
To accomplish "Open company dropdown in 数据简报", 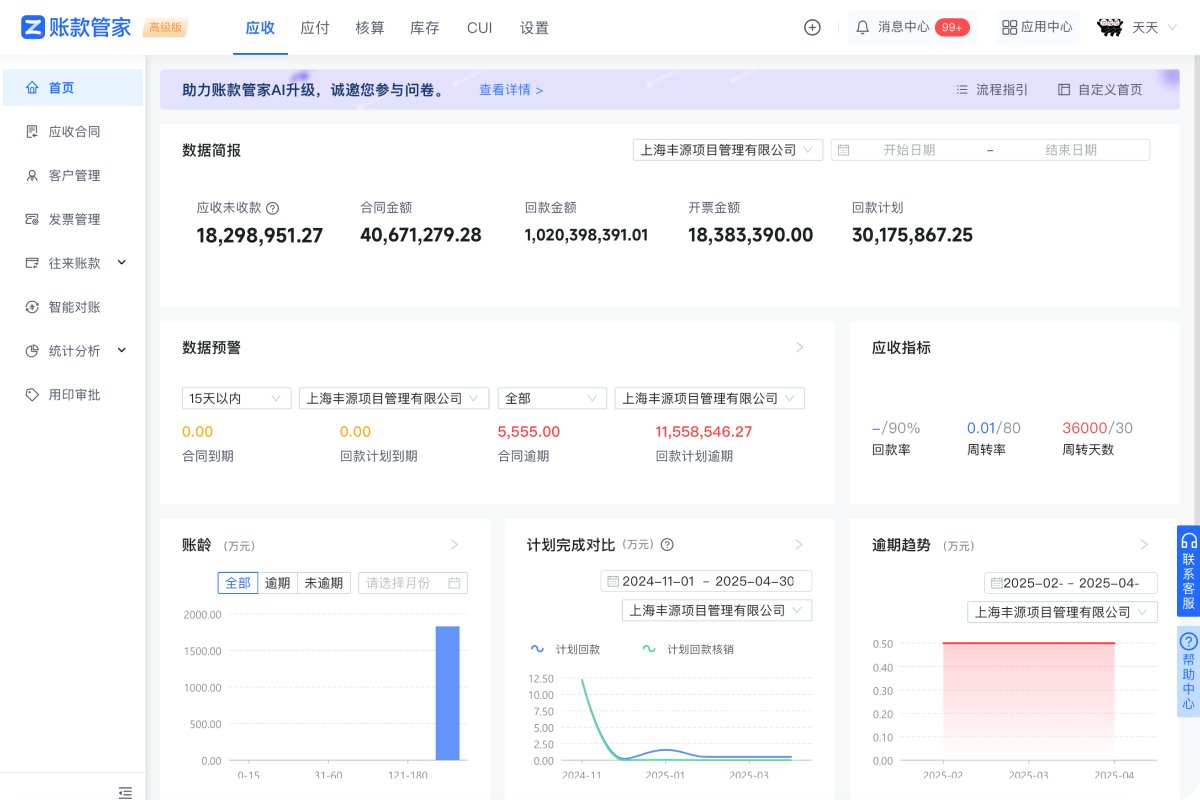I will click(727, 150).
